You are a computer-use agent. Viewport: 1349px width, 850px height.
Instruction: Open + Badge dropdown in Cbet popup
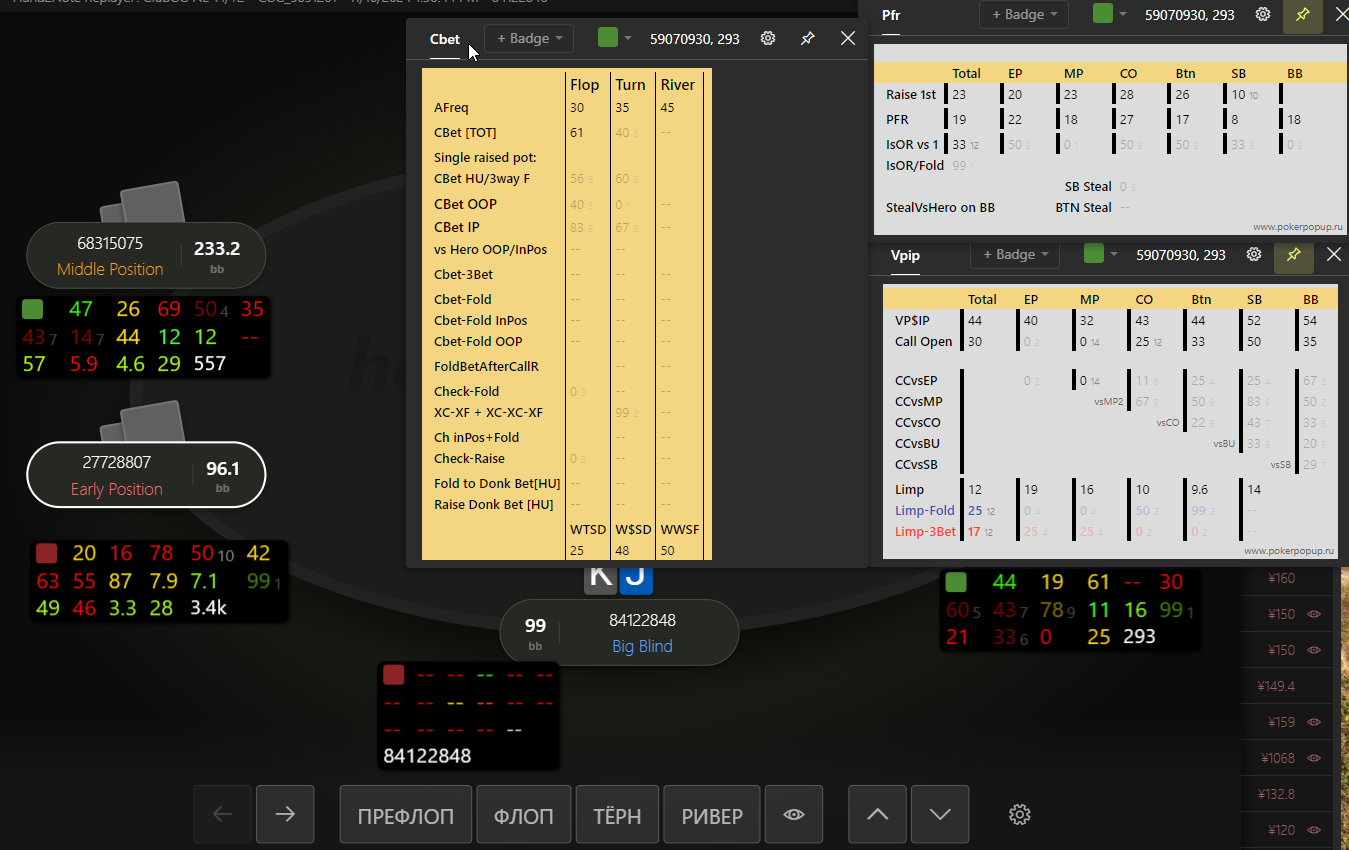point(529,38)
